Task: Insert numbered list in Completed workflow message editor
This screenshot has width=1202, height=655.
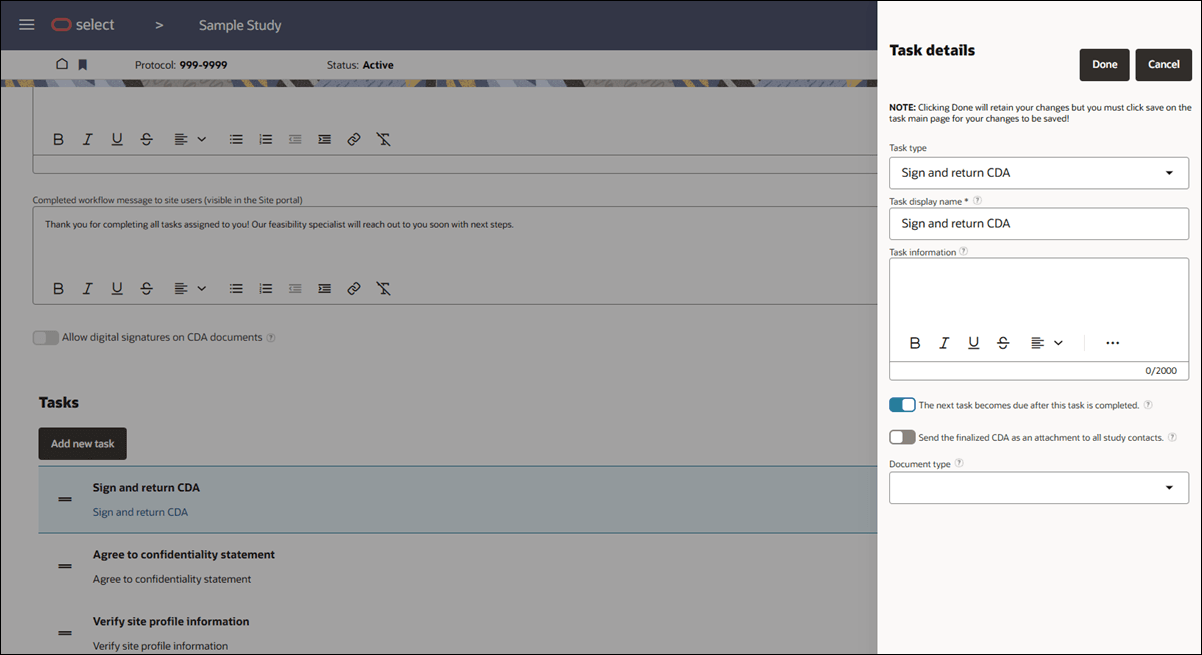Action: (x=265, y=288)
